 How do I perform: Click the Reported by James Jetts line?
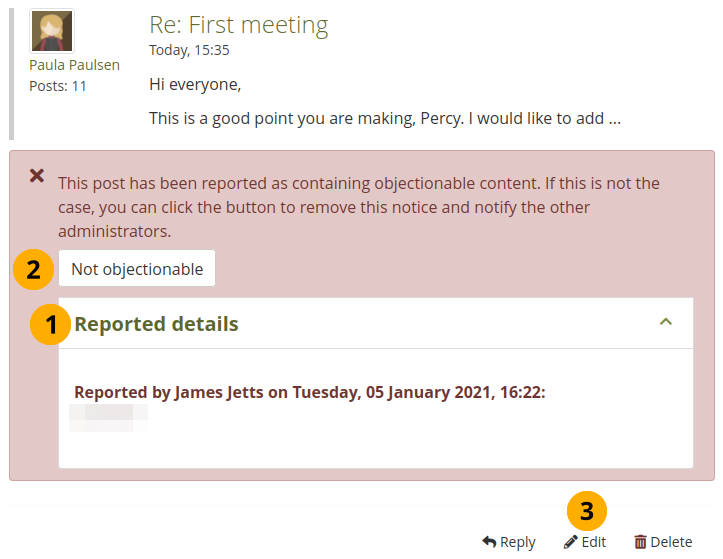click(x=310, y=393)
